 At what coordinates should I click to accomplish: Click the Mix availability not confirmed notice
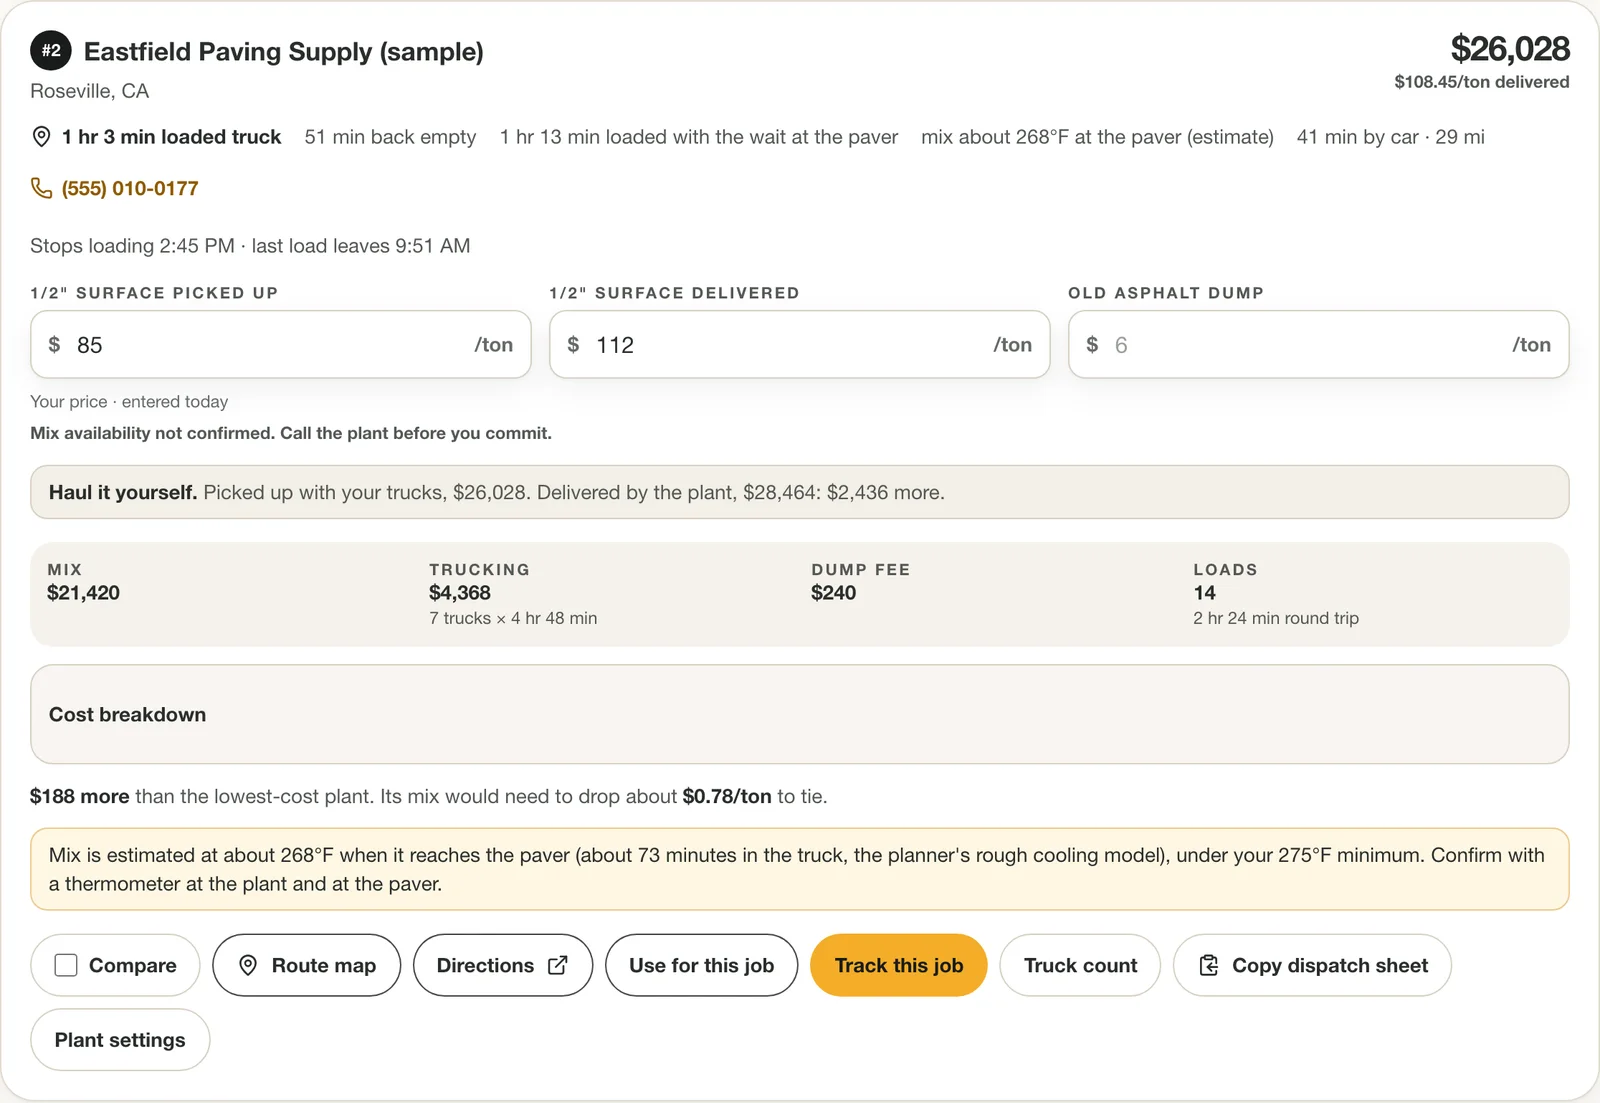pos(291,433)
